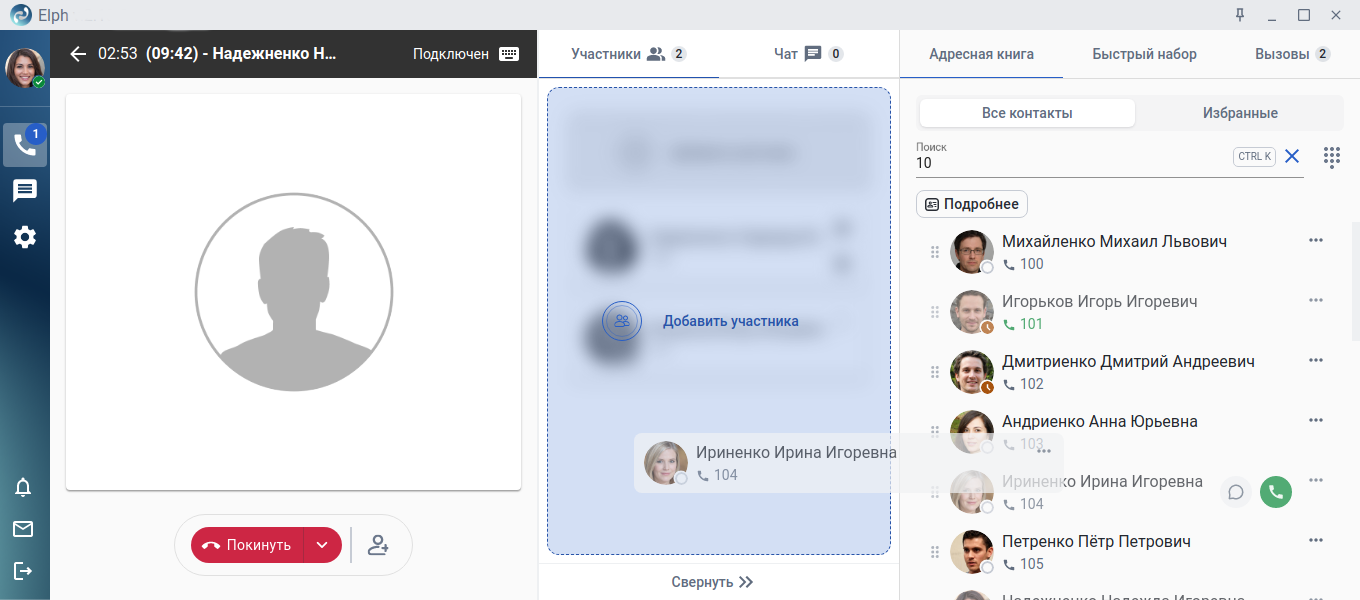Click avatar of Петренко Пётр Петрович
The width and height of the screenshot is (1360, 600).
tap(971, 552)
